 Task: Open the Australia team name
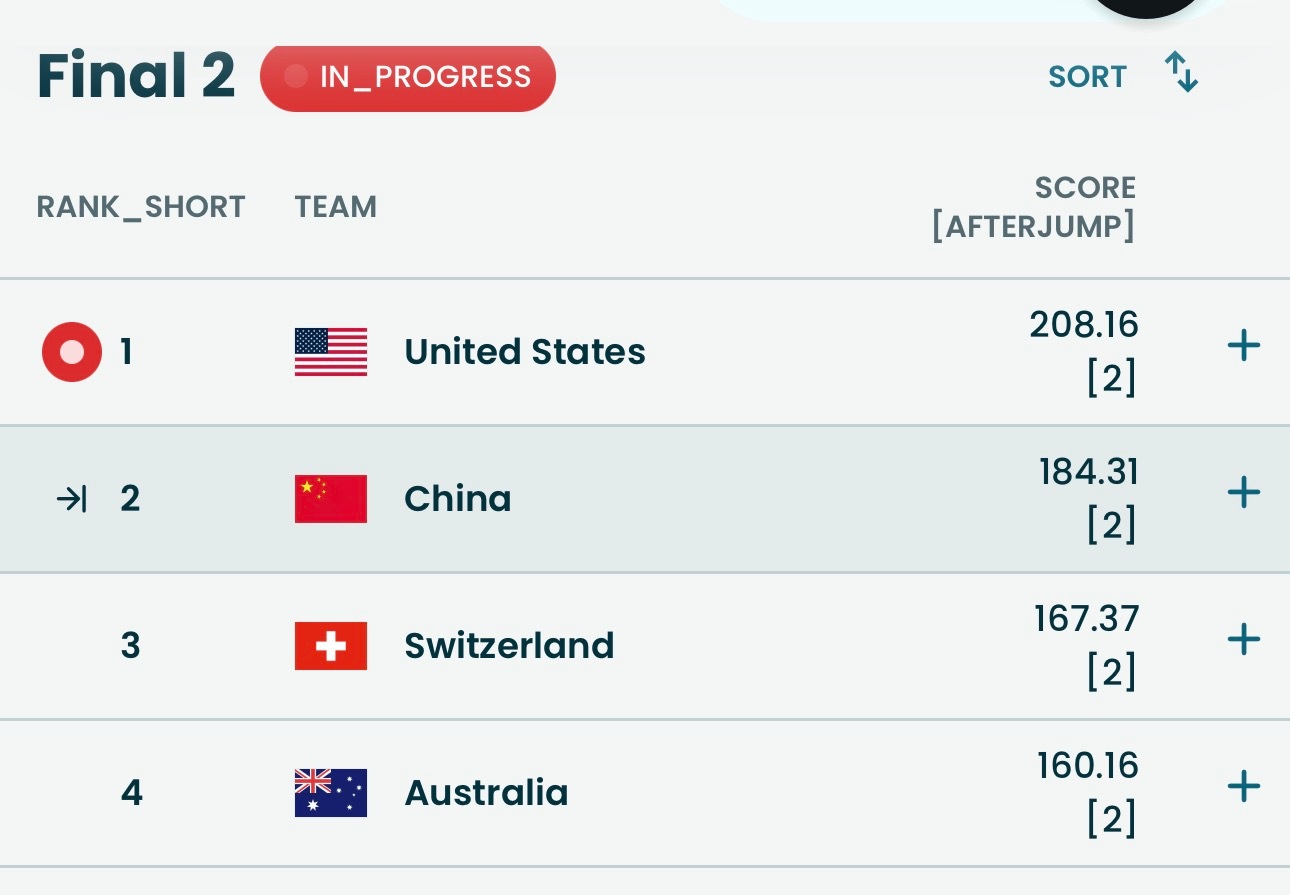pyautogui.click(x=486, y=793)
